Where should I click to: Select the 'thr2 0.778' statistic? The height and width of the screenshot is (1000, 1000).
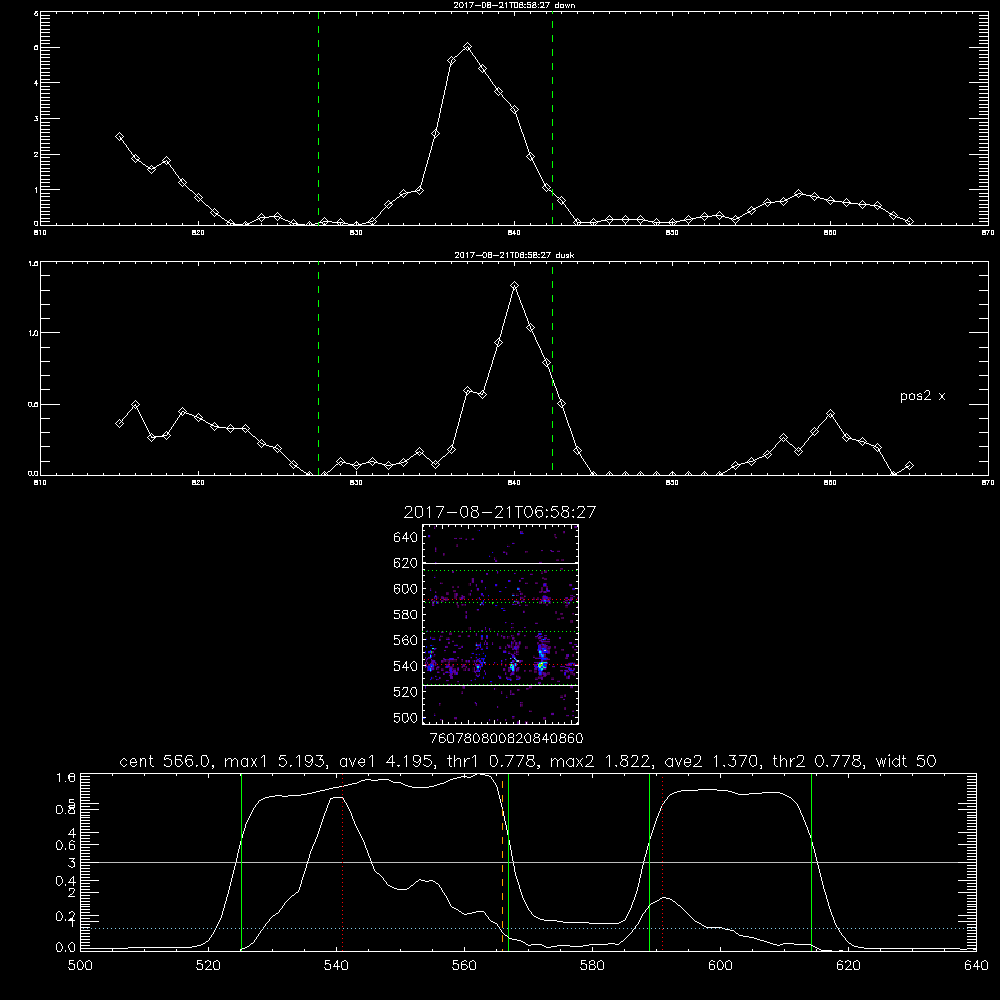tap(818, 761)
